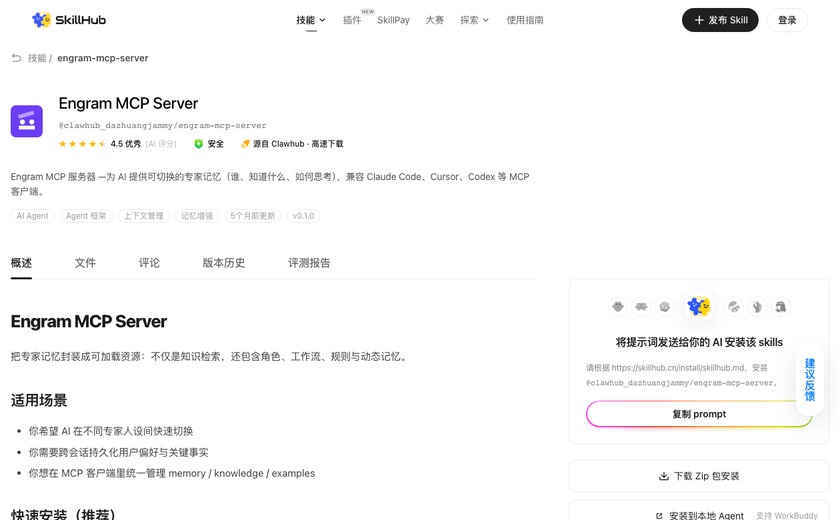The image size is (840, 520).
Task: Click the 复制 prompt button
Action: pyautogui.click(x=699, y=414)
